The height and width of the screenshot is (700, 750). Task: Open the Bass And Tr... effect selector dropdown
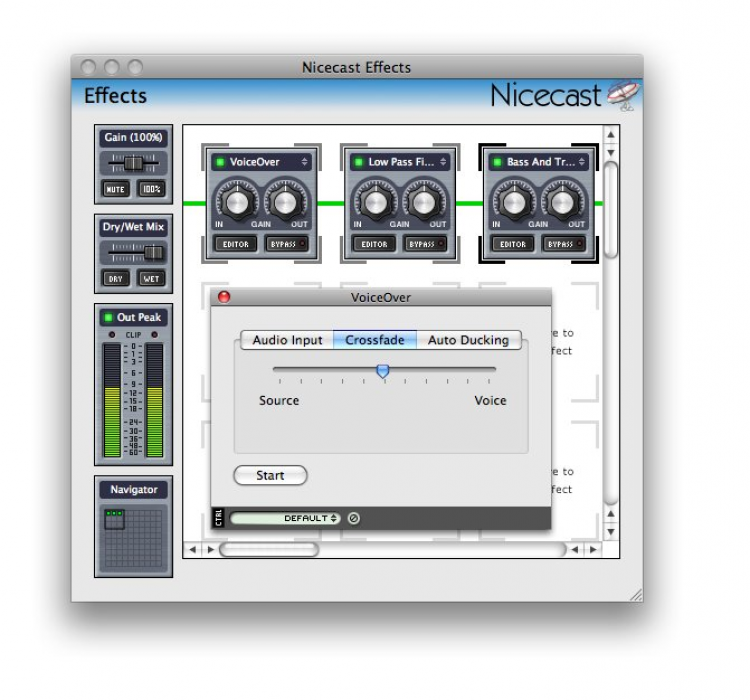(x=582, y=162)
